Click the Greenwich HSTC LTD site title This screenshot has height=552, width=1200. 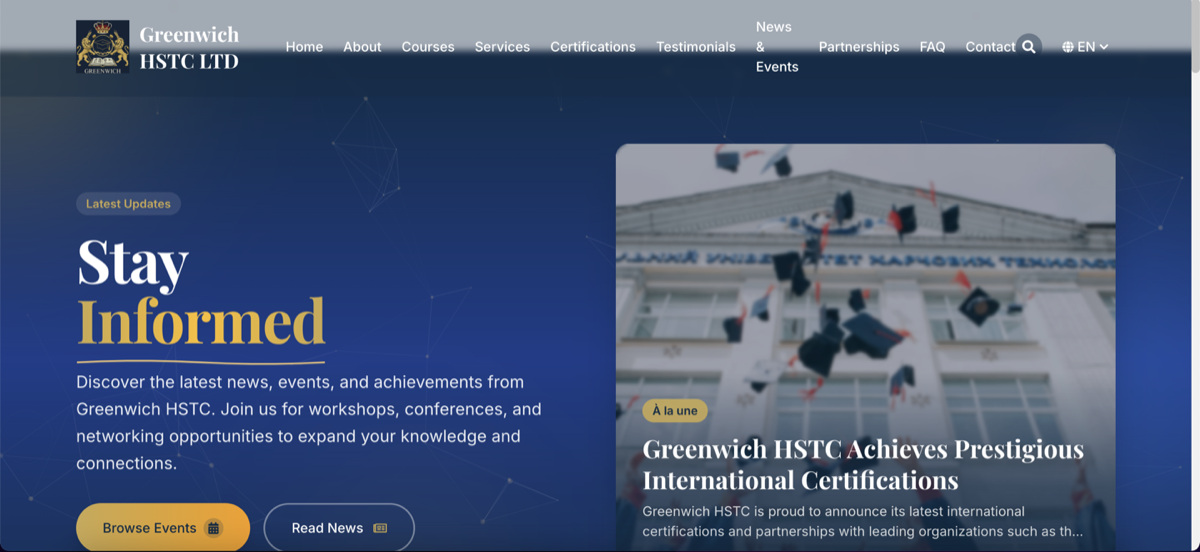(x=189, y=48)
